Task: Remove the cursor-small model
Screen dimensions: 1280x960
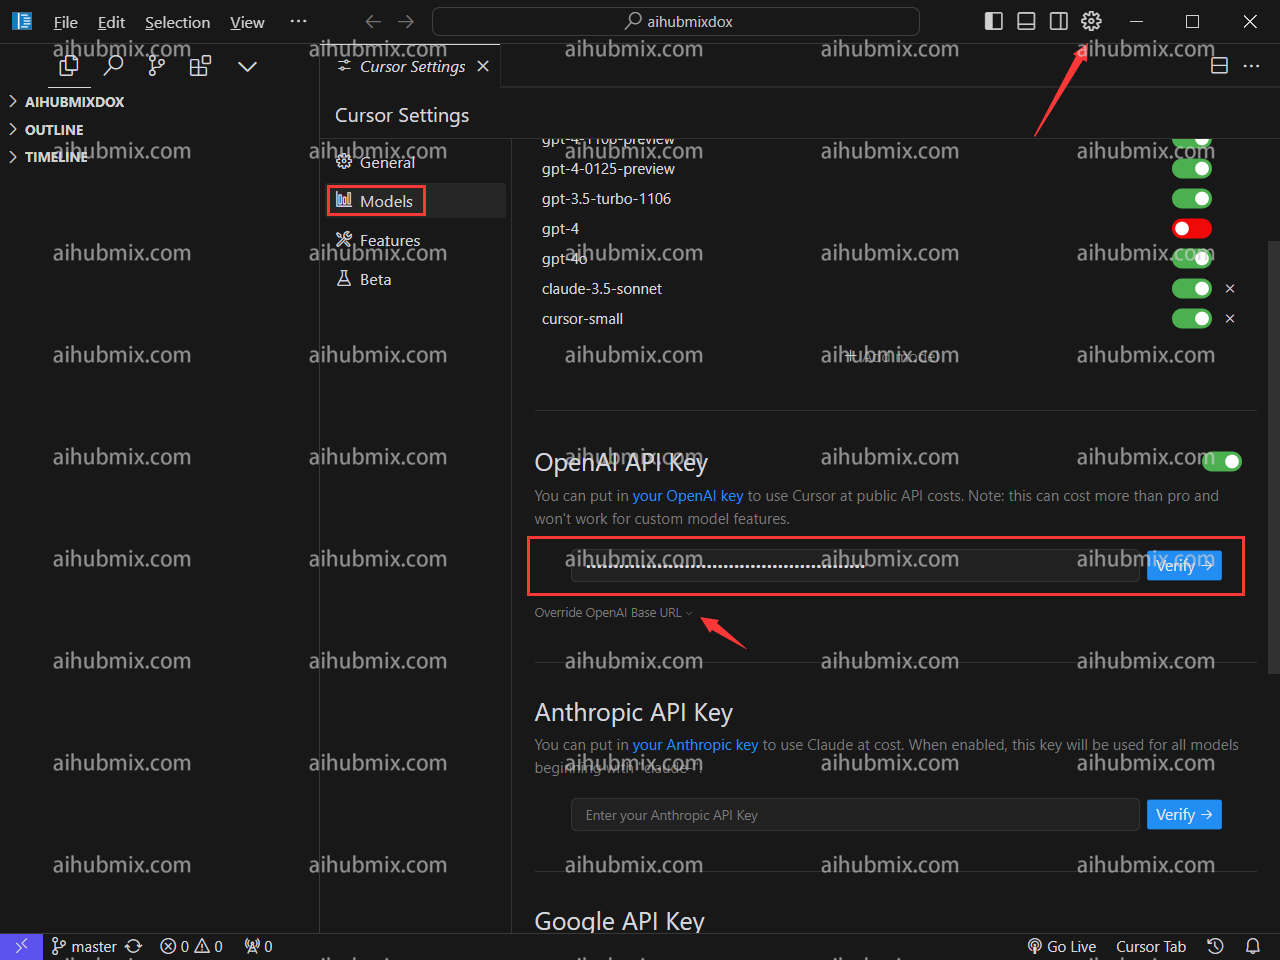Action: point(1230,318)
